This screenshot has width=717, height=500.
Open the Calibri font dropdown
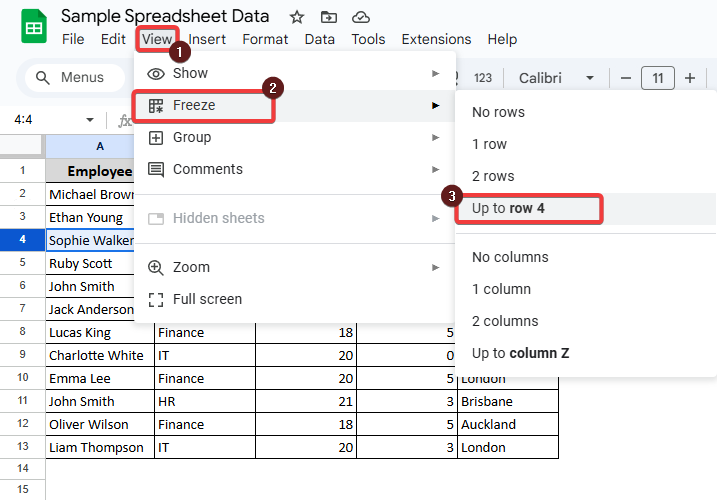point(556,78)
